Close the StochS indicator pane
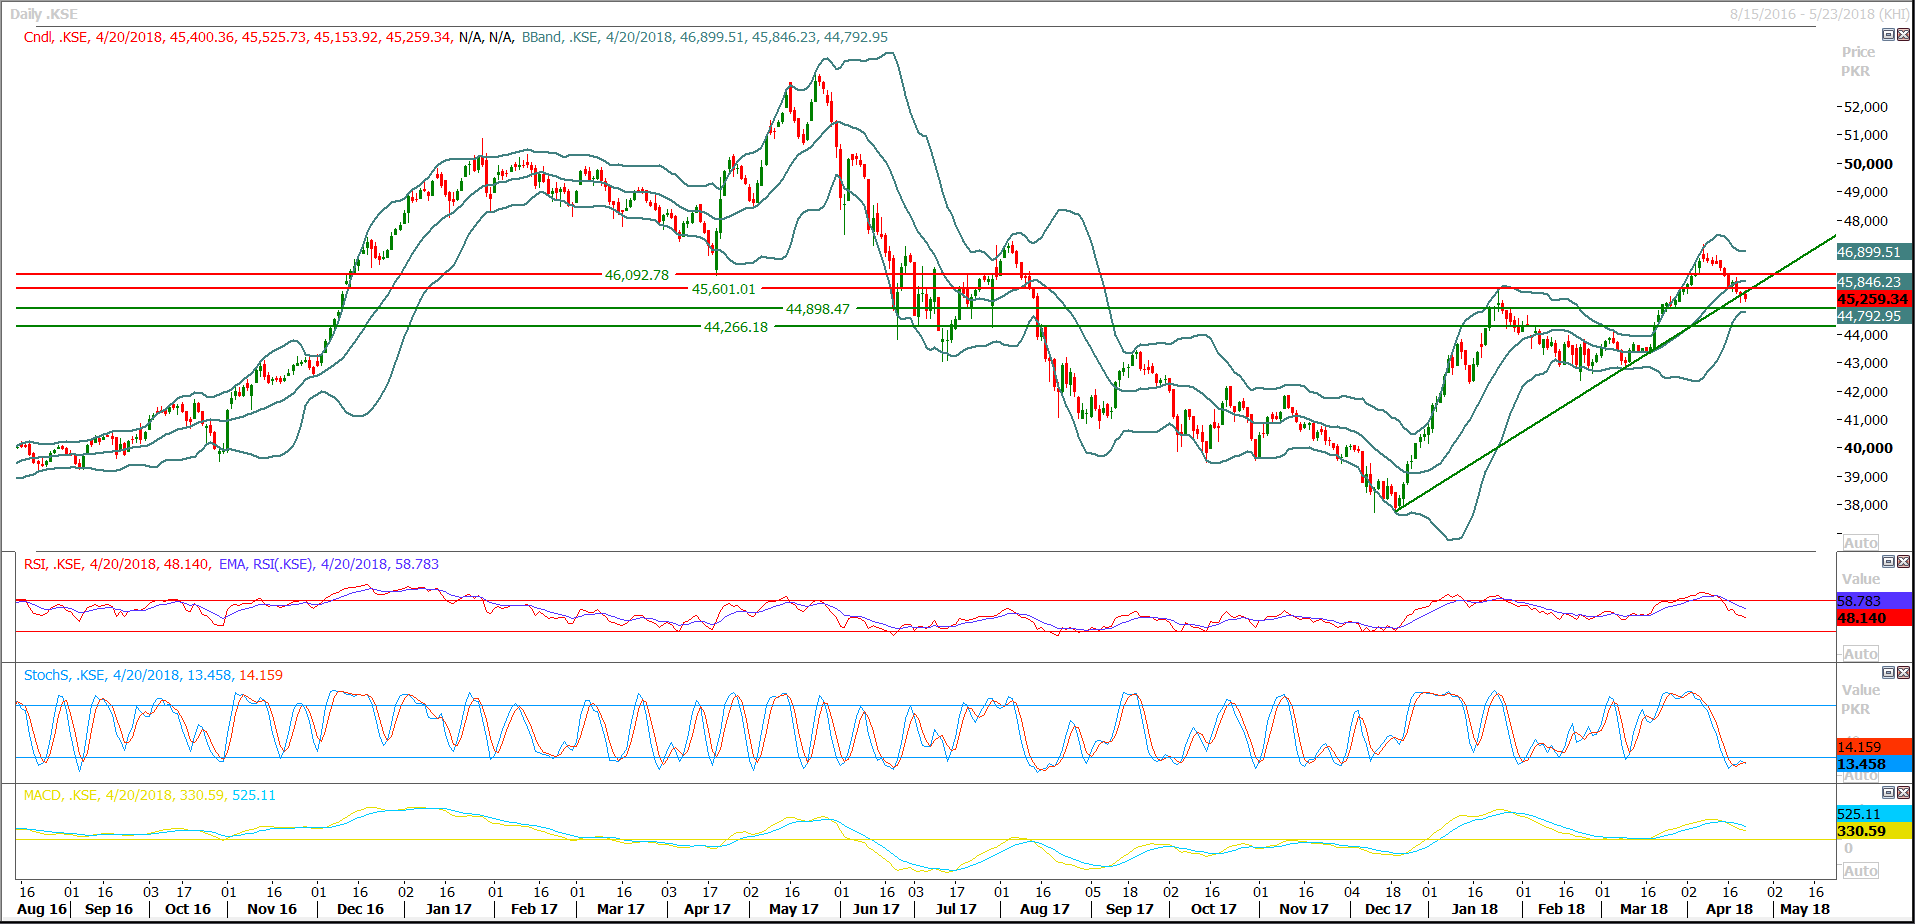Image resolution: width=1915 pixels, height=924 pixels. [x=1903, y=672]
